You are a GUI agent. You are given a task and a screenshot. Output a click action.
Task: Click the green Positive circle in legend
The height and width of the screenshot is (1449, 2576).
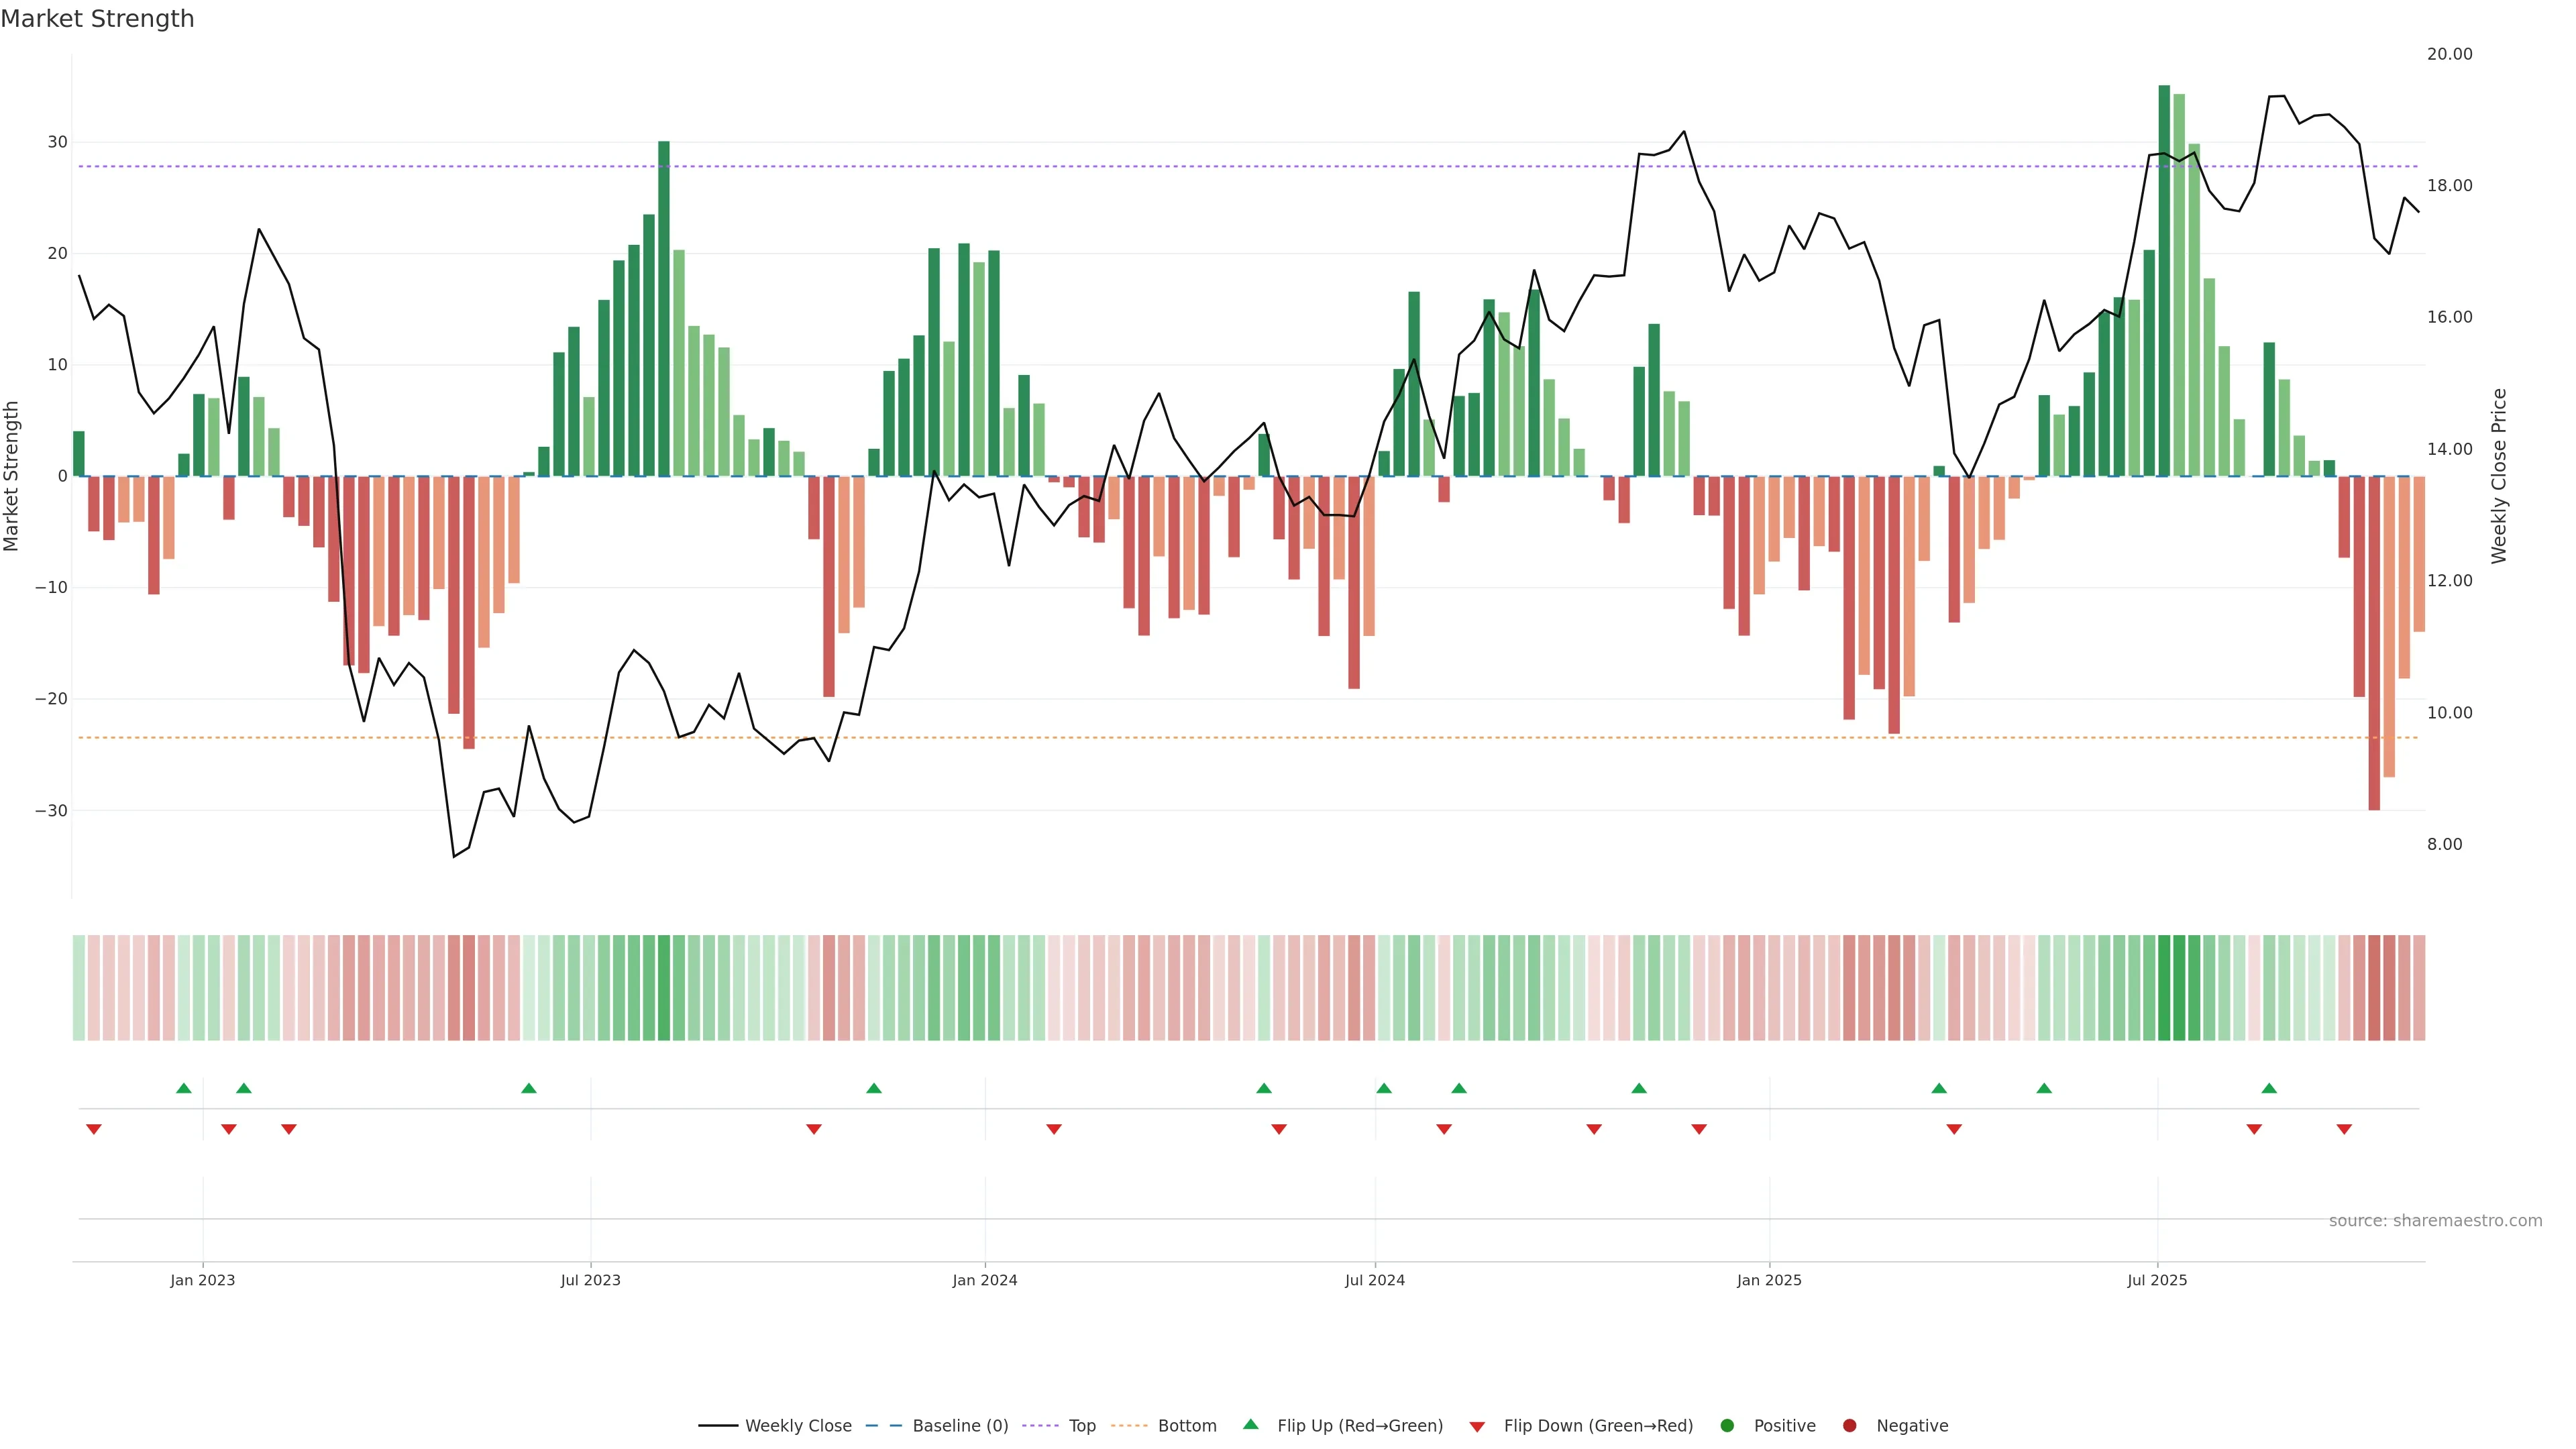coord(1727,1426)
